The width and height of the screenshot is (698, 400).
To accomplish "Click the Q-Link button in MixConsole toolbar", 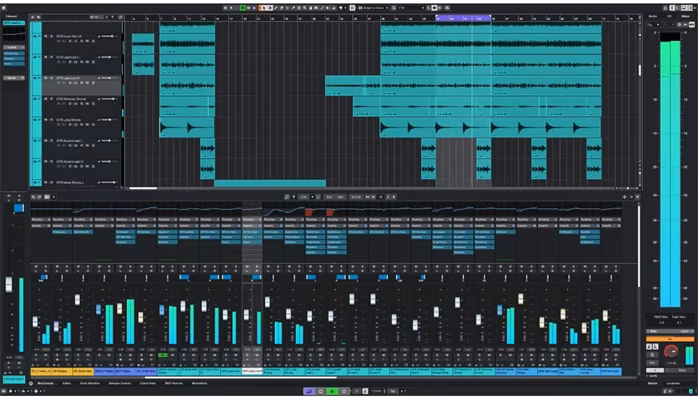I will pos(356,197).
